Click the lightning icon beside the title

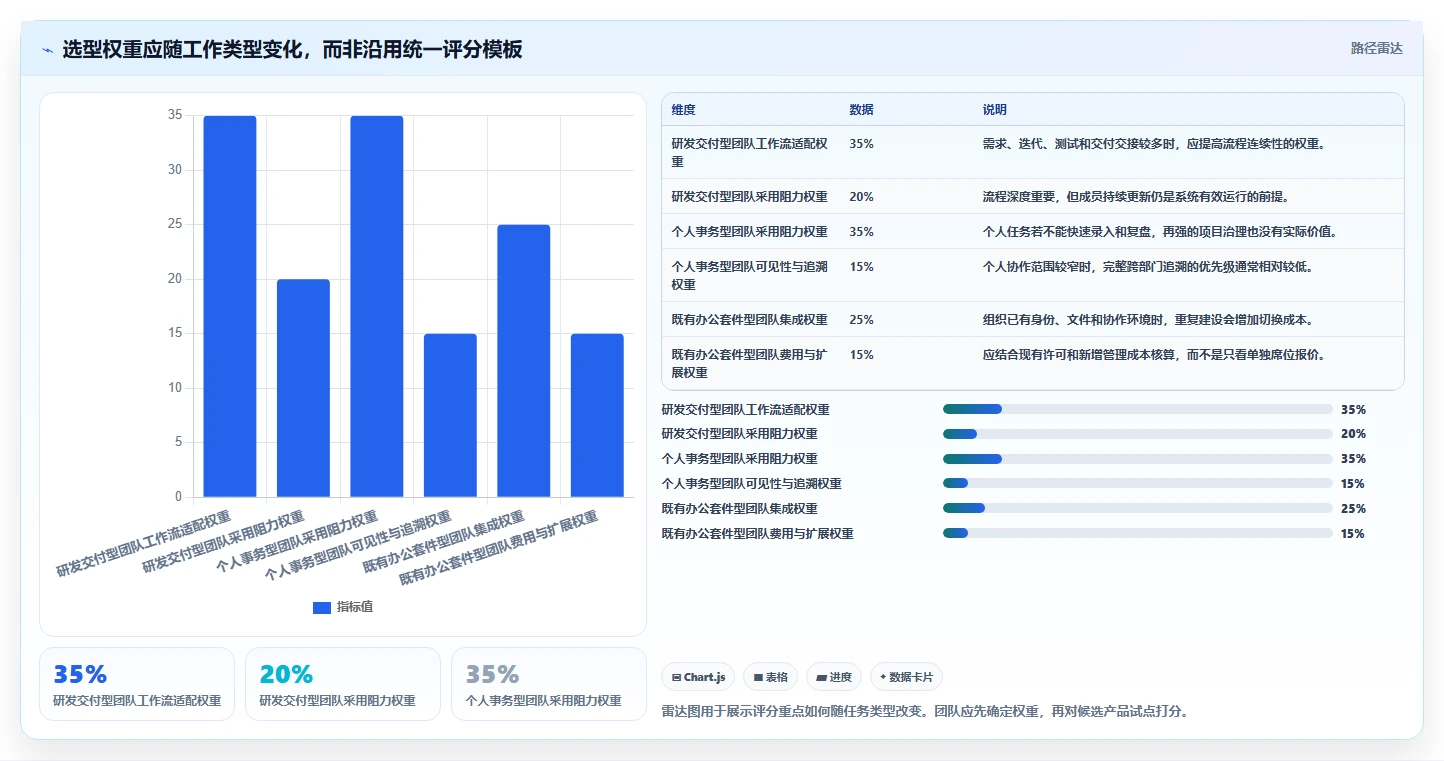coord(47,50)
